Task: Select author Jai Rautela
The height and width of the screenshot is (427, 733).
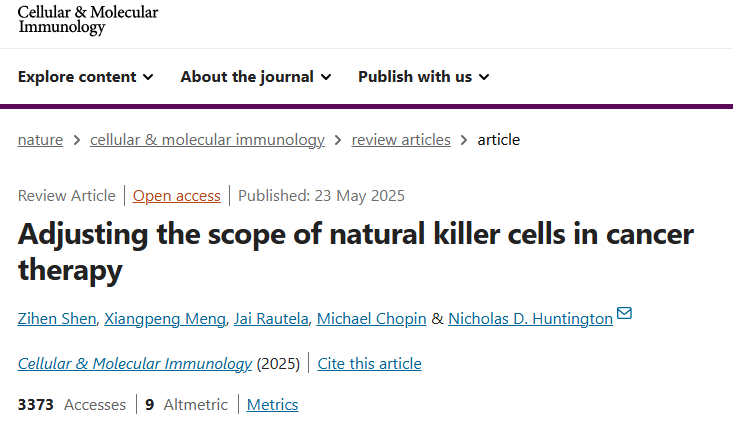Action: pyautogui.click(x=269, y=319)
